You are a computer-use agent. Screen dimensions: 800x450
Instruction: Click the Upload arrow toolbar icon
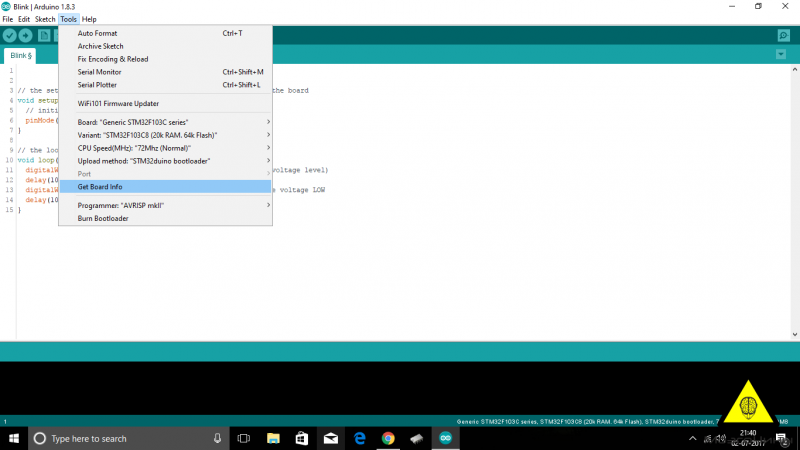click(x=25, y=35)
